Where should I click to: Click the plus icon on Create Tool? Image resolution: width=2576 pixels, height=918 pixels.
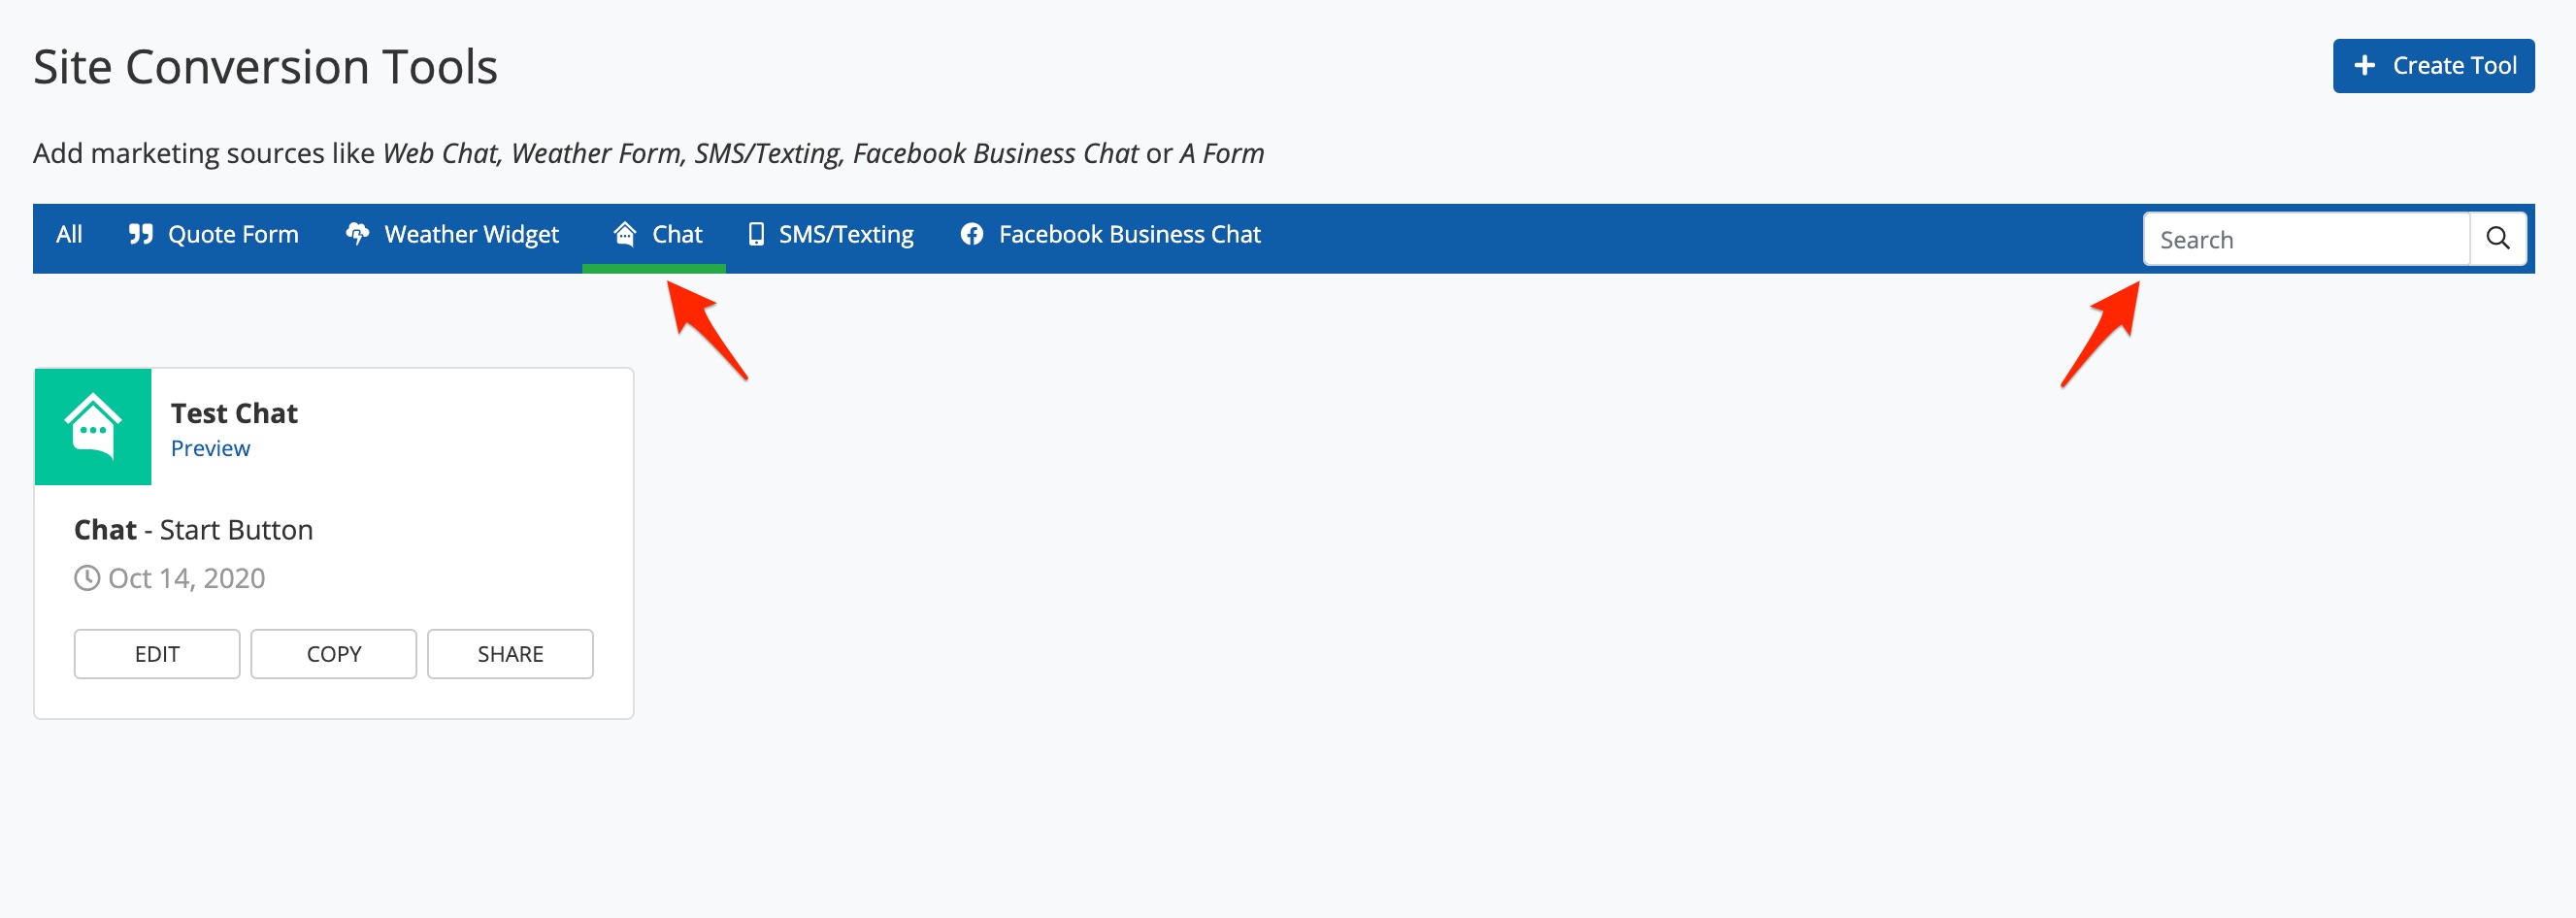point(2364,66)
